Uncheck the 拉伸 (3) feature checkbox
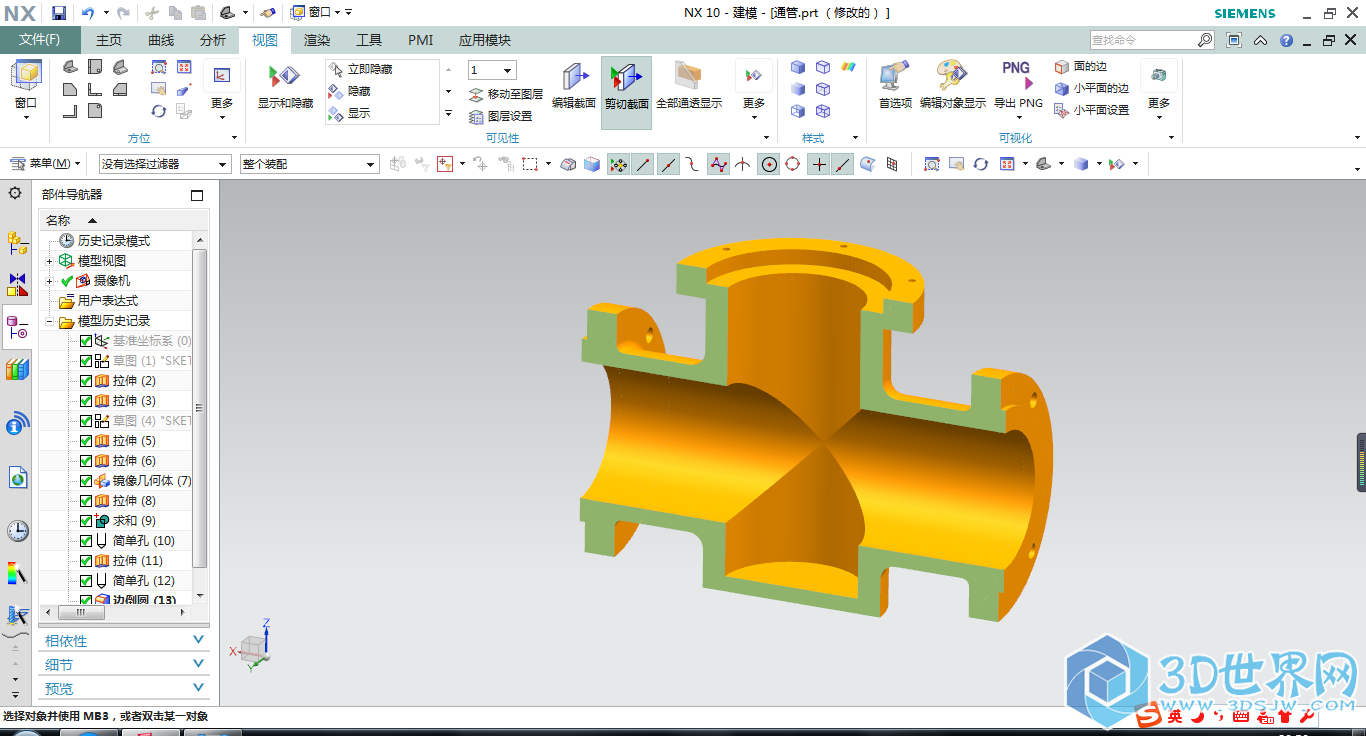 [x=86, y=401]
